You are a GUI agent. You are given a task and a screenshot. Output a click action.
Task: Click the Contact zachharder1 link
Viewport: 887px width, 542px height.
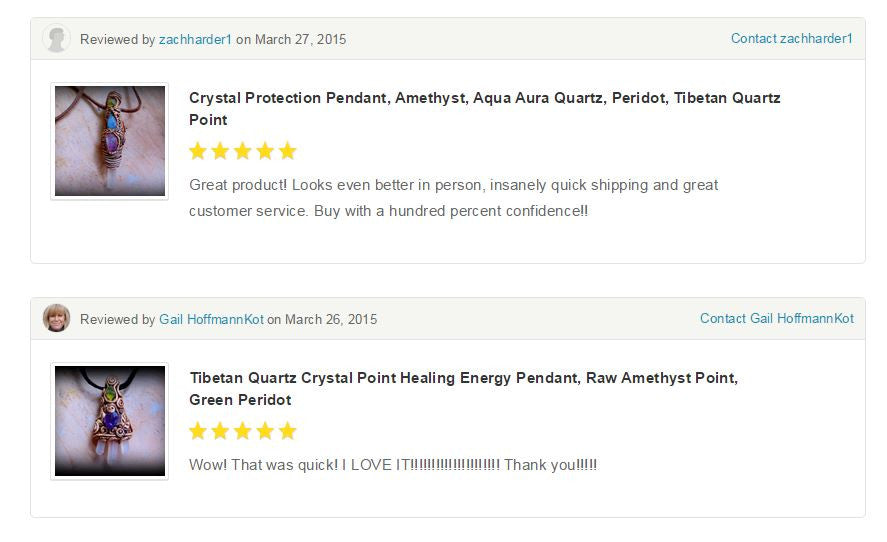click(791, 38)
